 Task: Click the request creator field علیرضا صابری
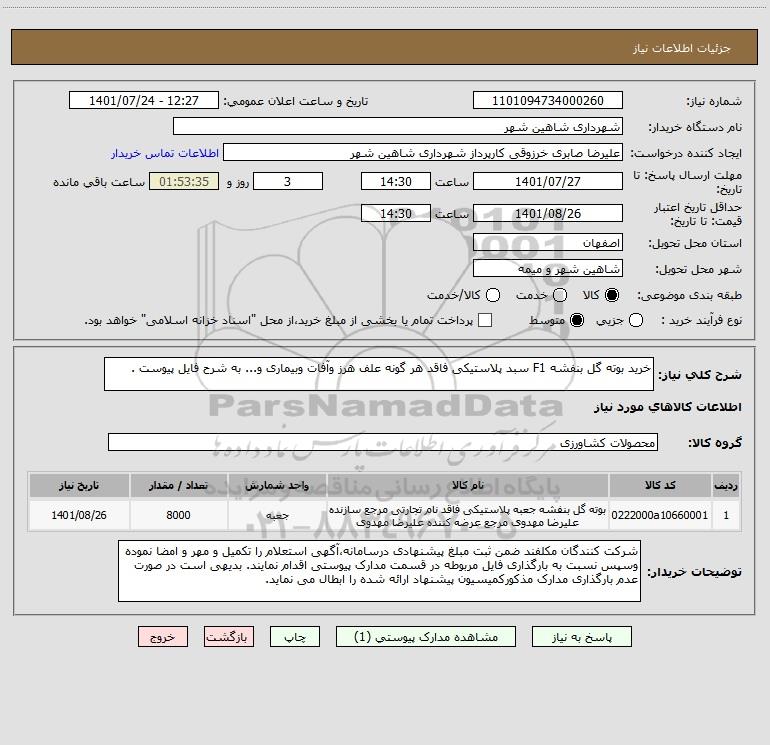pyautogui.click(x=423, y=153)
